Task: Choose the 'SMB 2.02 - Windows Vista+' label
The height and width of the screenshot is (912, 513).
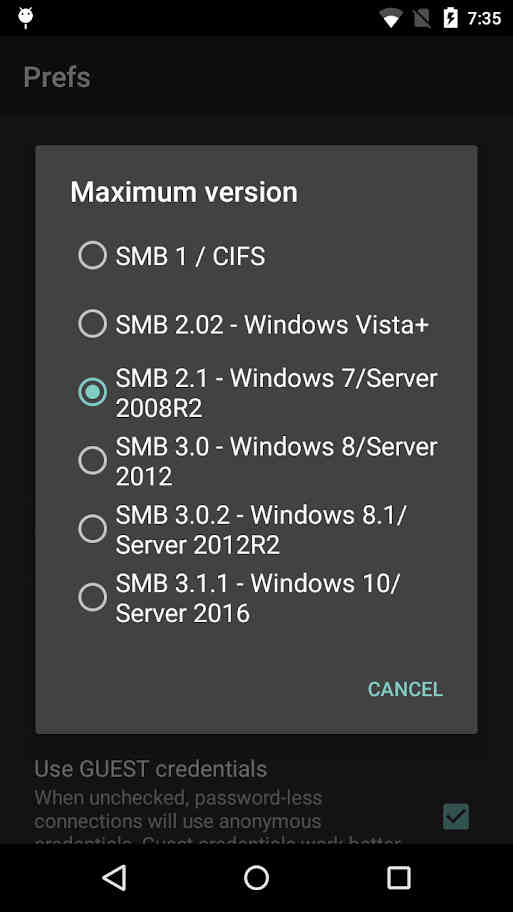Action: (272, 325)
